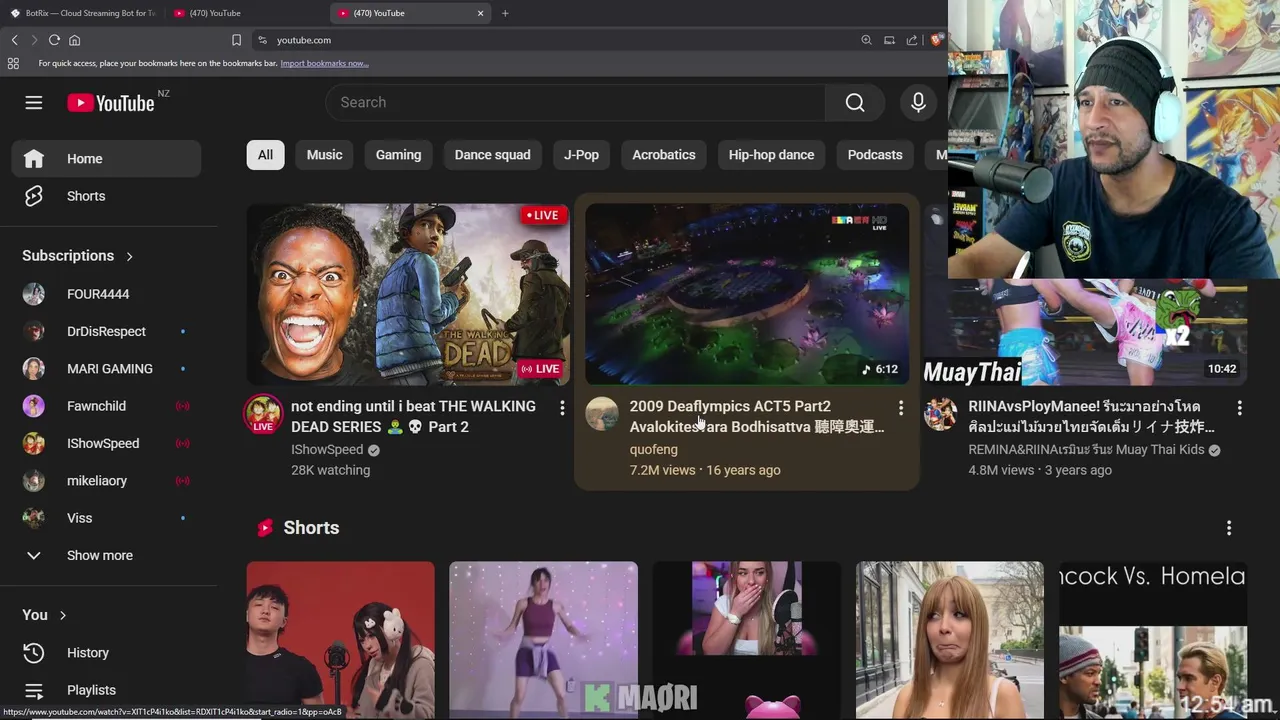Expand Show more subscriptions

tap(106, 556)
